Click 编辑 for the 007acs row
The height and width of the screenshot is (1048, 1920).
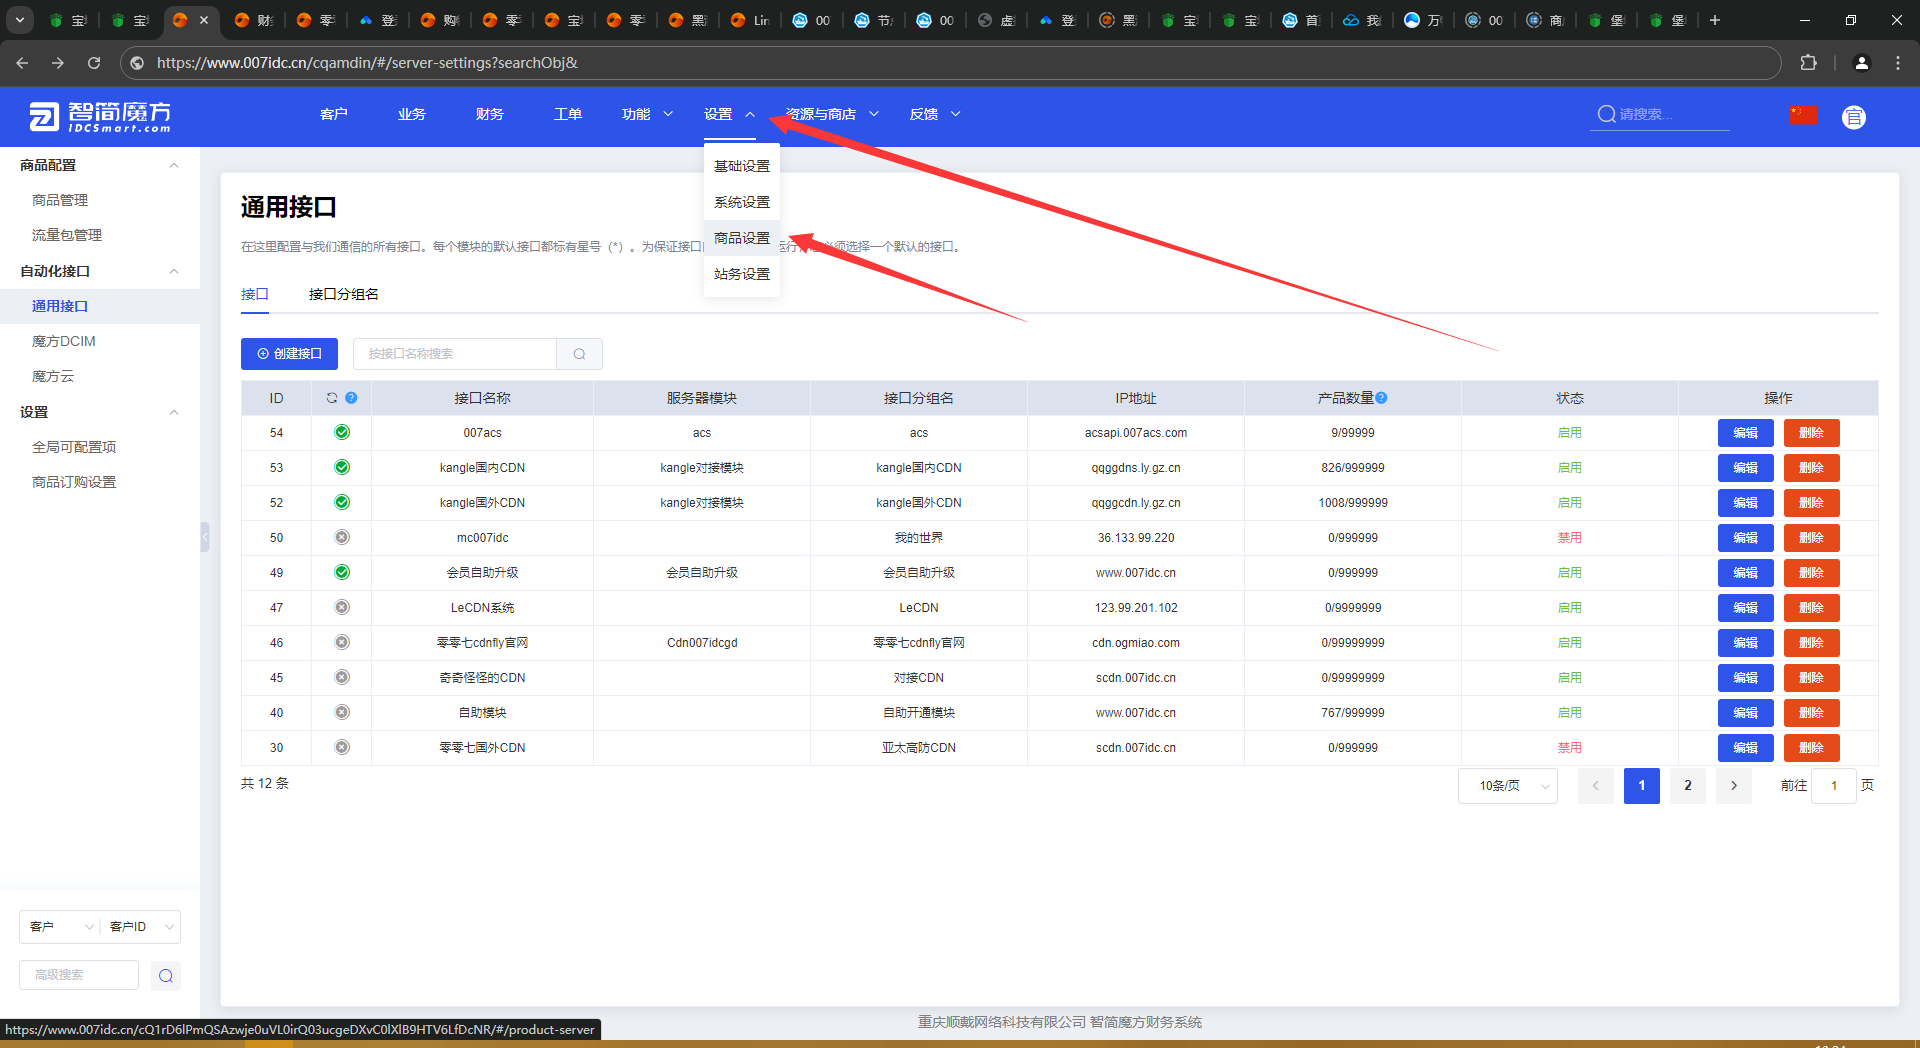[x=1745, y=433]
